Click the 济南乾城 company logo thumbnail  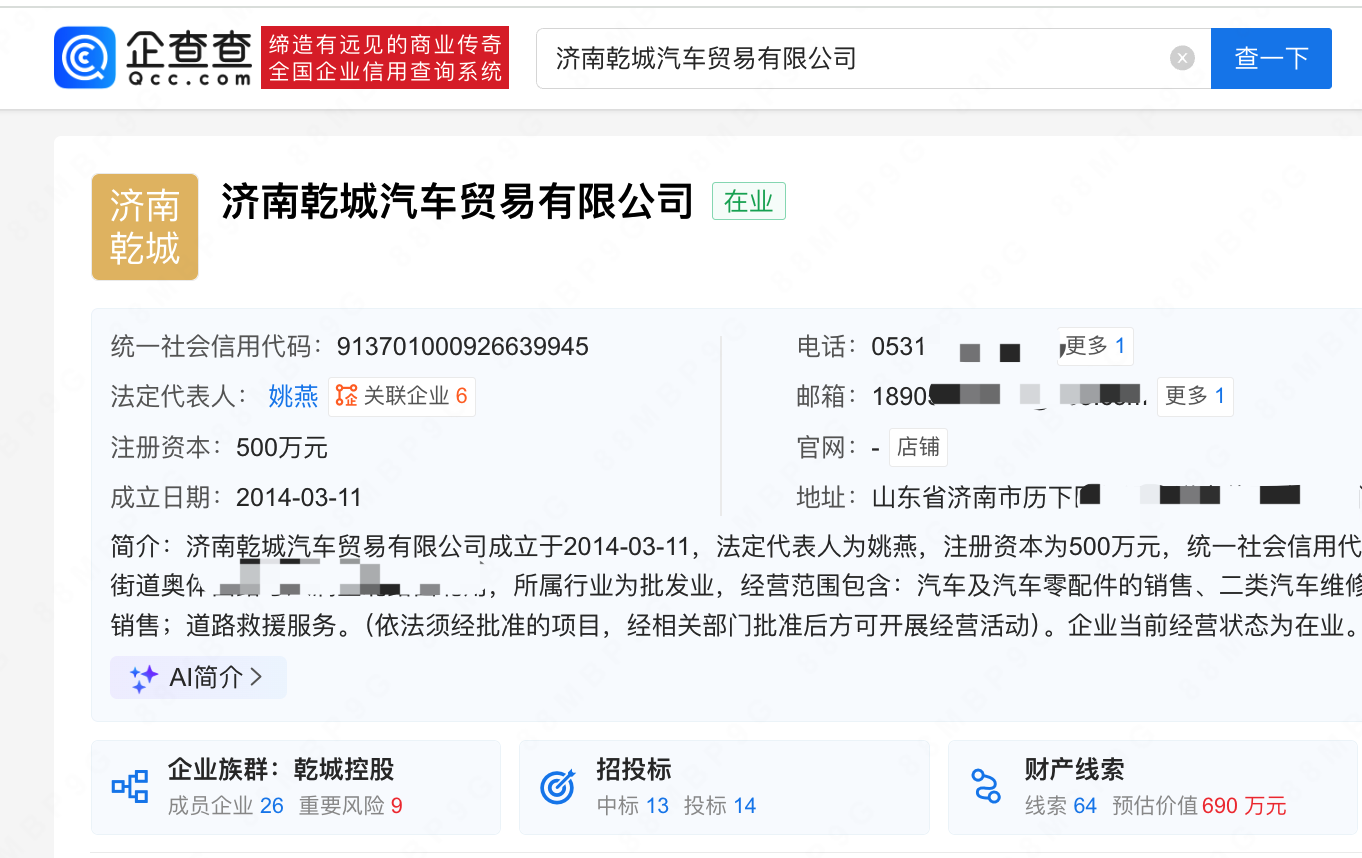pyautogui.click(x=145, y=227)
